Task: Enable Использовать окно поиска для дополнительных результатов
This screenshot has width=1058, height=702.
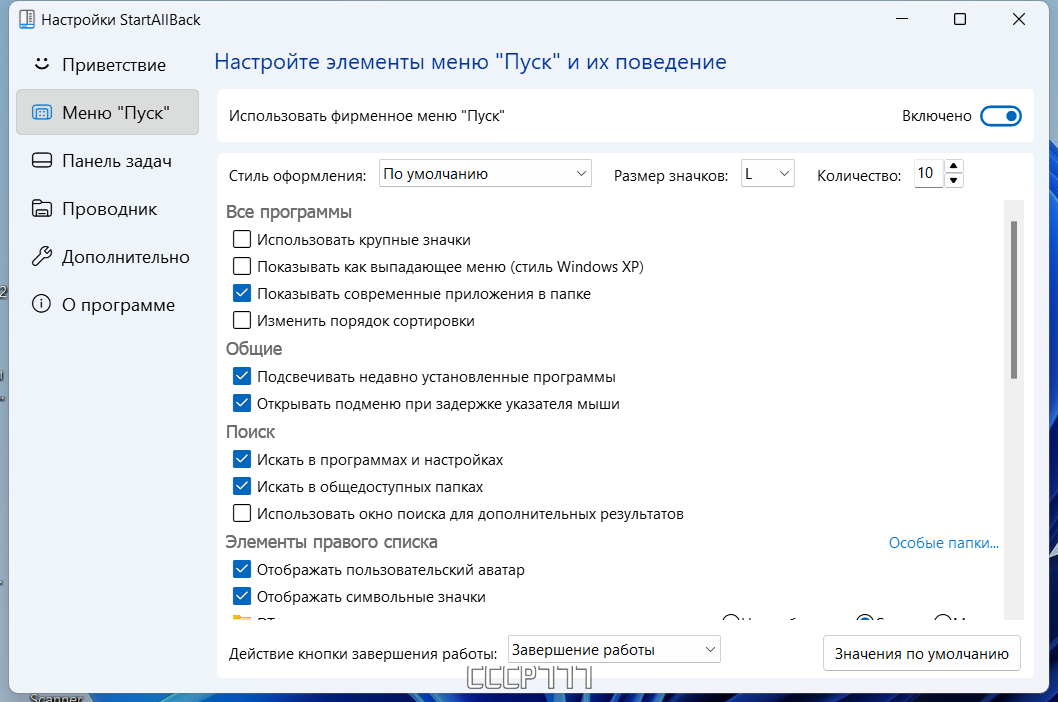Action: point(242,513)
